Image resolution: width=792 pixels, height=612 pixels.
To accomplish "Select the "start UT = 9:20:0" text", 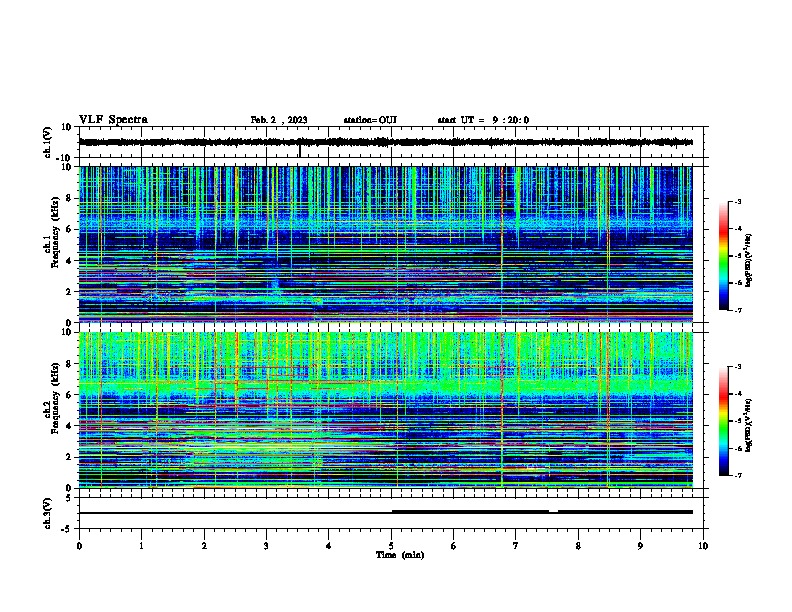I will pos(483,120).
